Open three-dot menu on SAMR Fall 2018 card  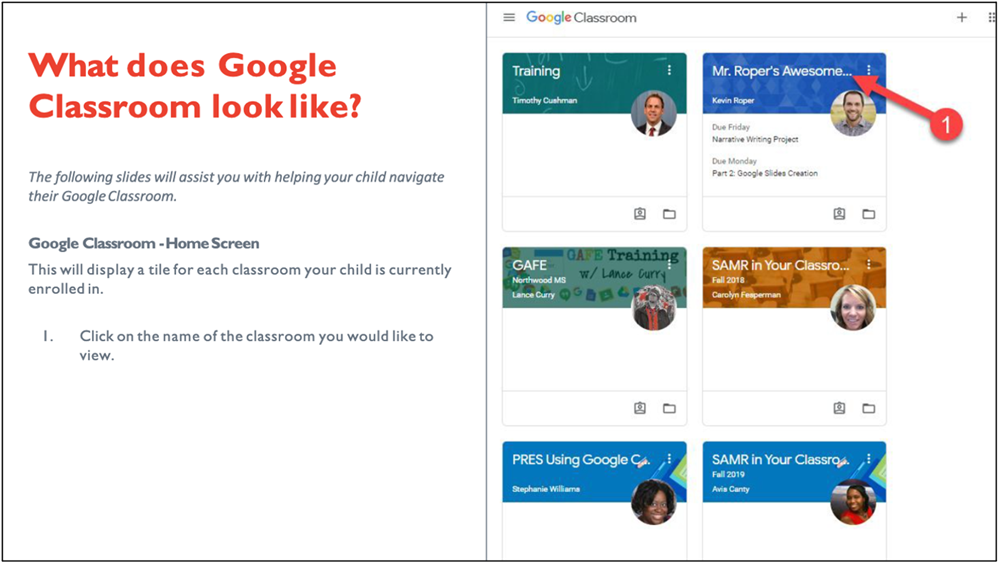pyautogui.click(x=868, y=264)
